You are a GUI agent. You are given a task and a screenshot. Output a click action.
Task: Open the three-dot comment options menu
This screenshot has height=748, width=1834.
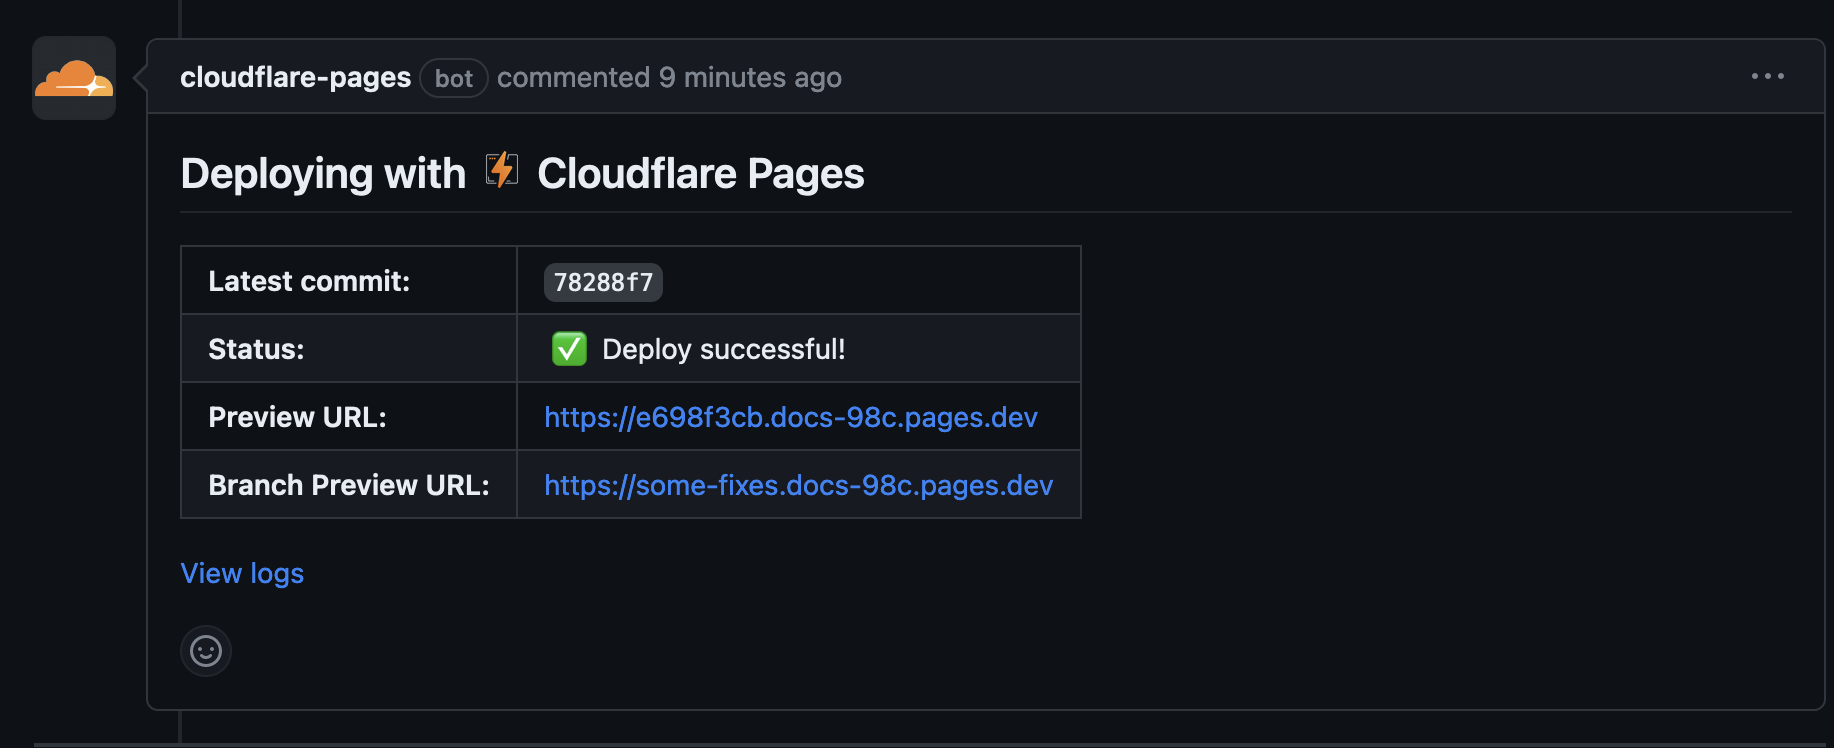pos(1767,76)
